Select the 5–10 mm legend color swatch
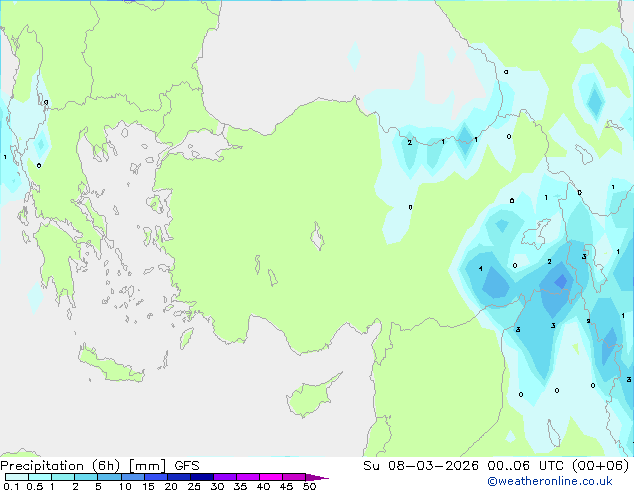Image resolution: width=634 pixels, height=490 pixels. (110, 477)
